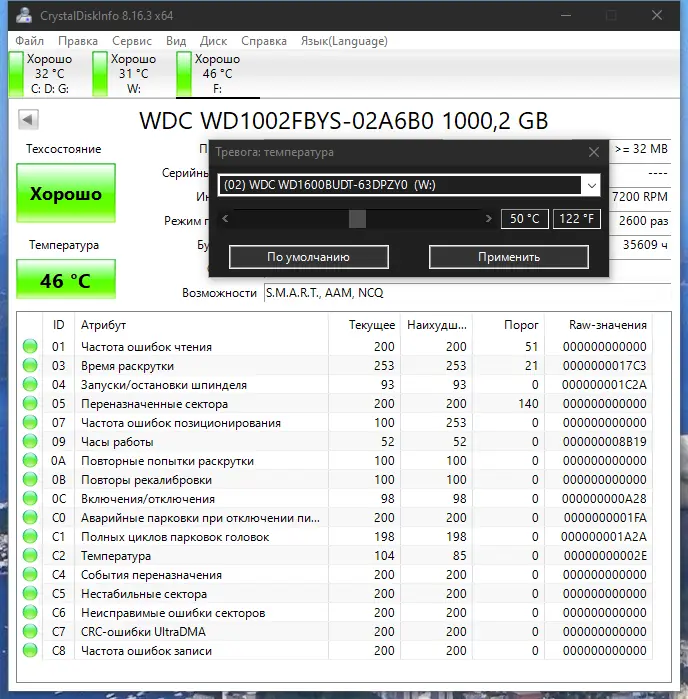Image resolution: width=688 pixels, height=699 pixels.
Task: Open the Справка menu
Action: click(x=264, y=41)
